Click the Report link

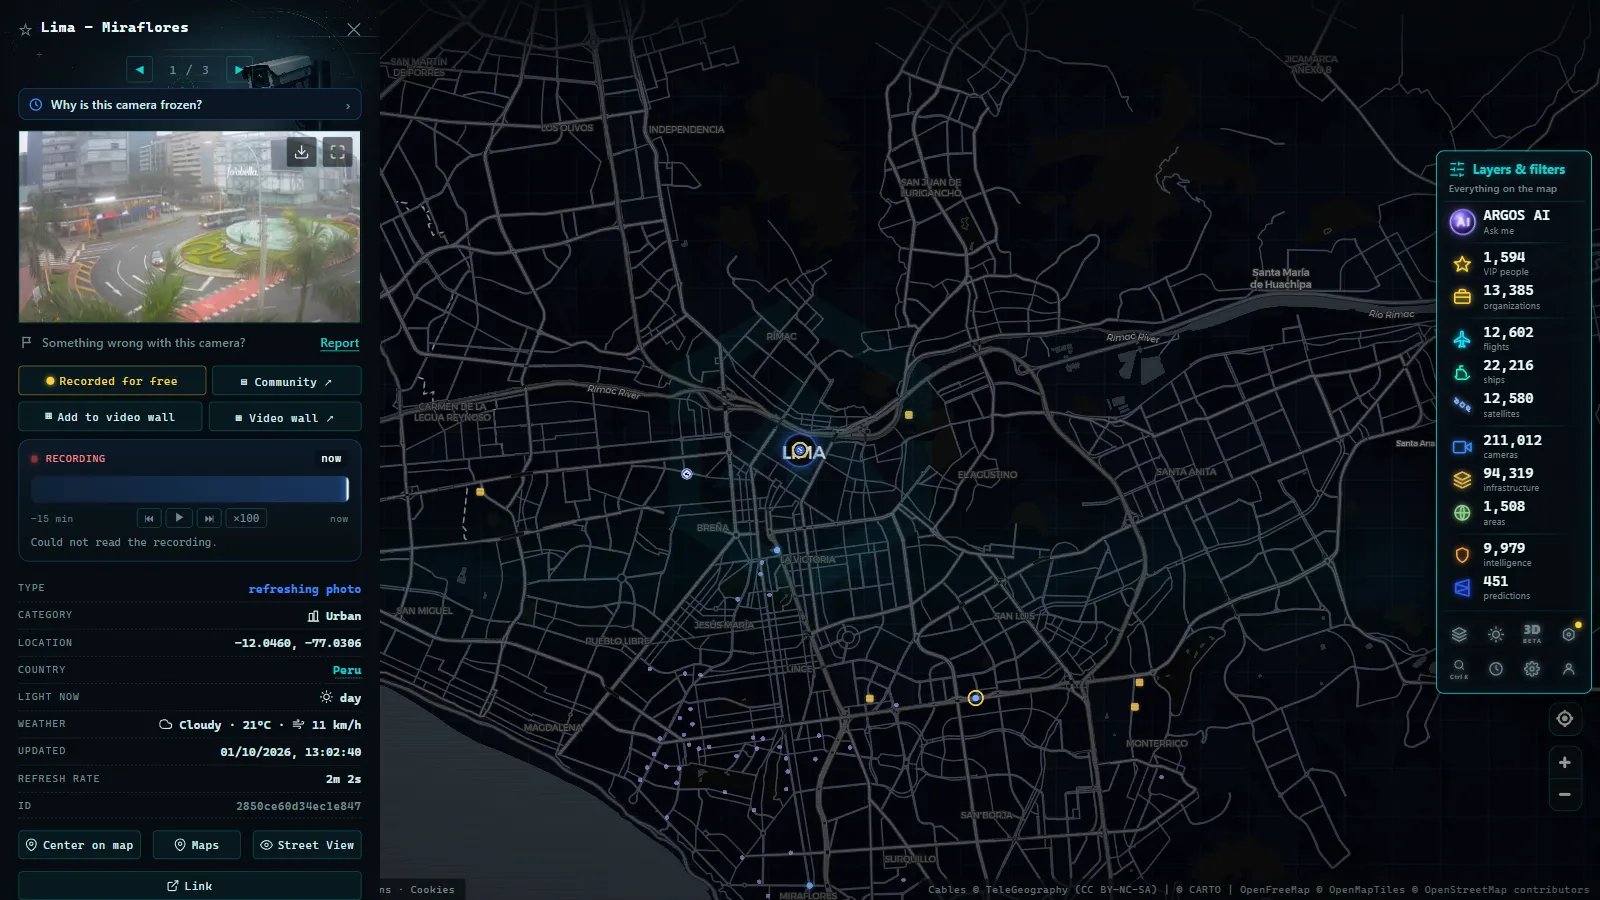tap(339, 343)
